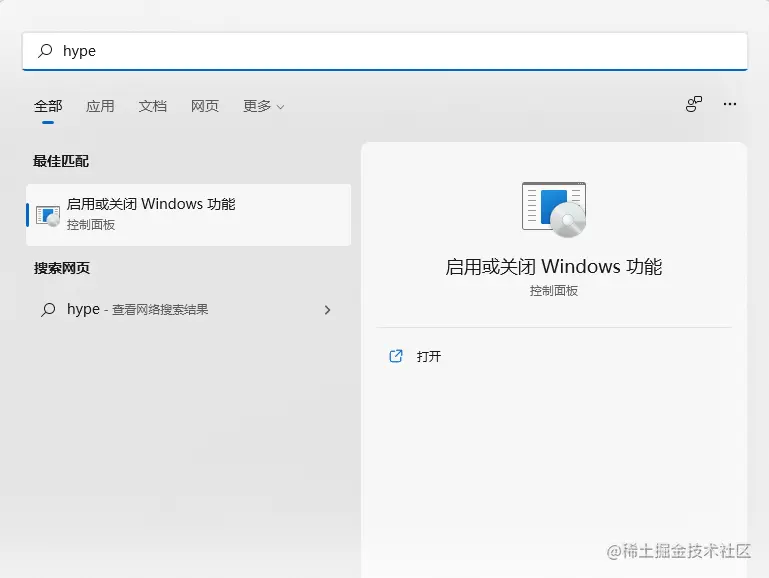Select the 全部 tab
The image size is (769, 578).
[x=48, y=106]
